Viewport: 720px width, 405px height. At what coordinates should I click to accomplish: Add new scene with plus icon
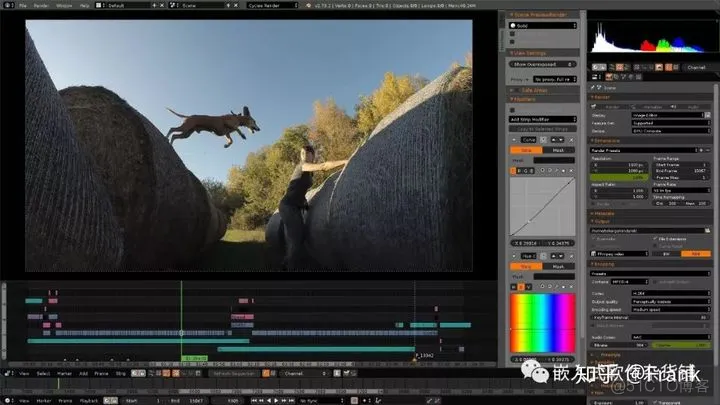click(228, 6)
